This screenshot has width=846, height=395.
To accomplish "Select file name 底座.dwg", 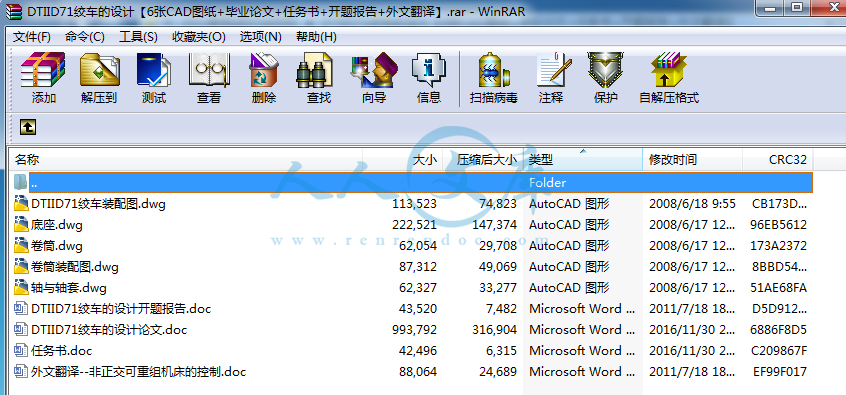I will (x=57, y=225).
